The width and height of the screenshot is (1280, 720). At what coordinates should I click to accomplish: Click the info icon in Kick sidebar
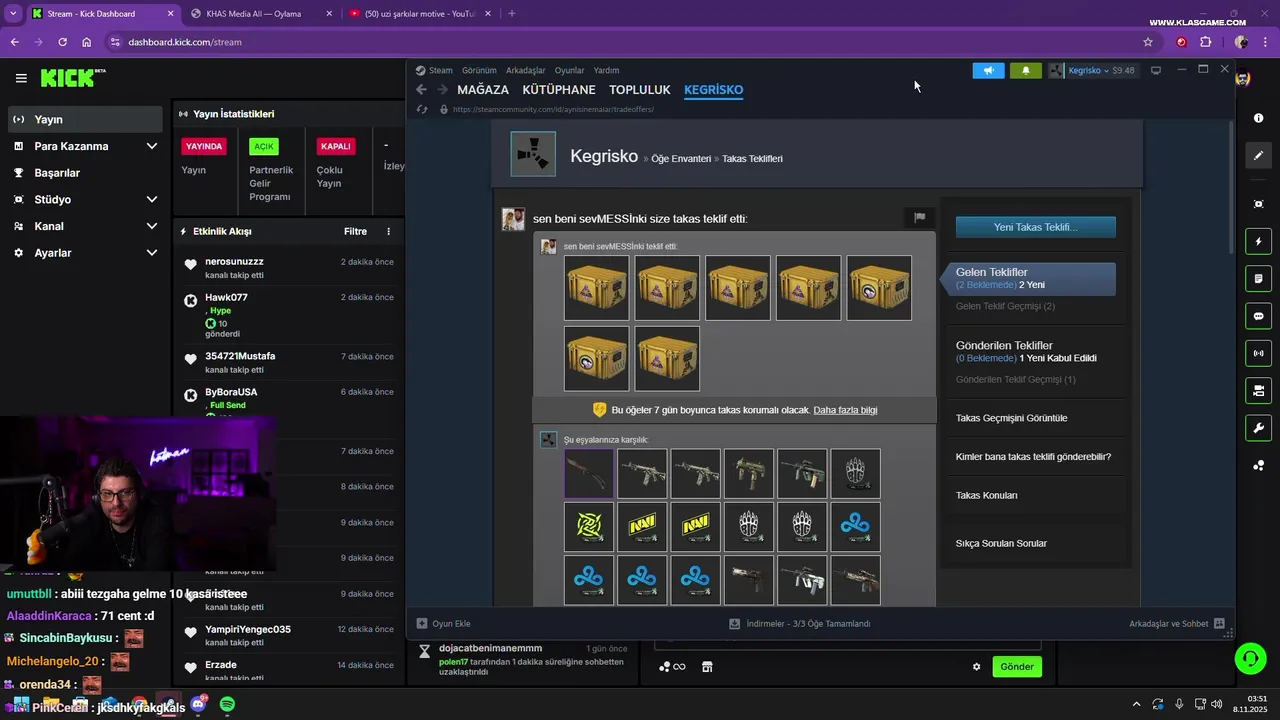click(x=1258, y=118)
